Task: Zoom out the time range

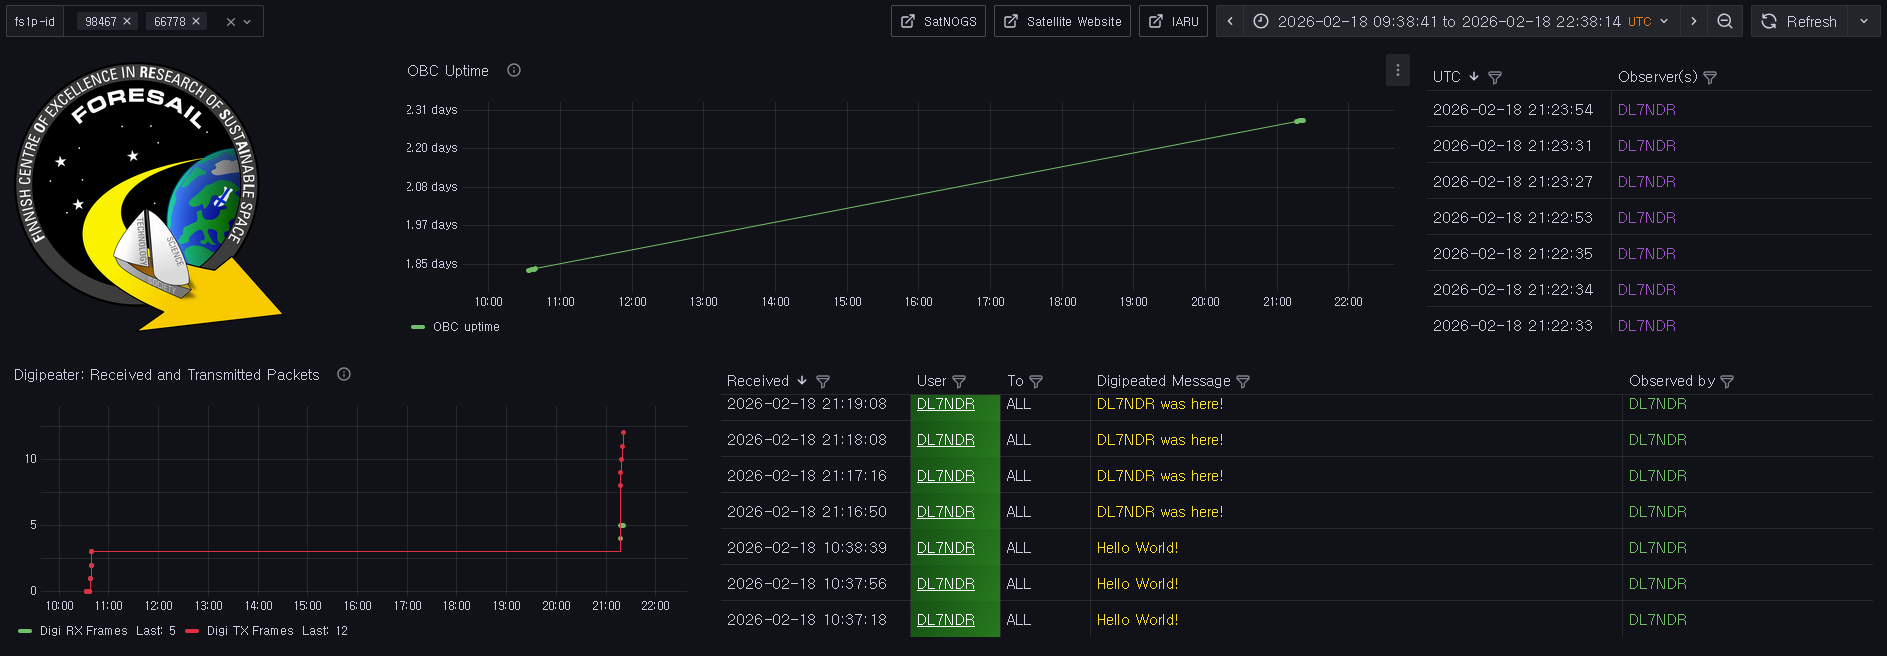Action: 1725,21
